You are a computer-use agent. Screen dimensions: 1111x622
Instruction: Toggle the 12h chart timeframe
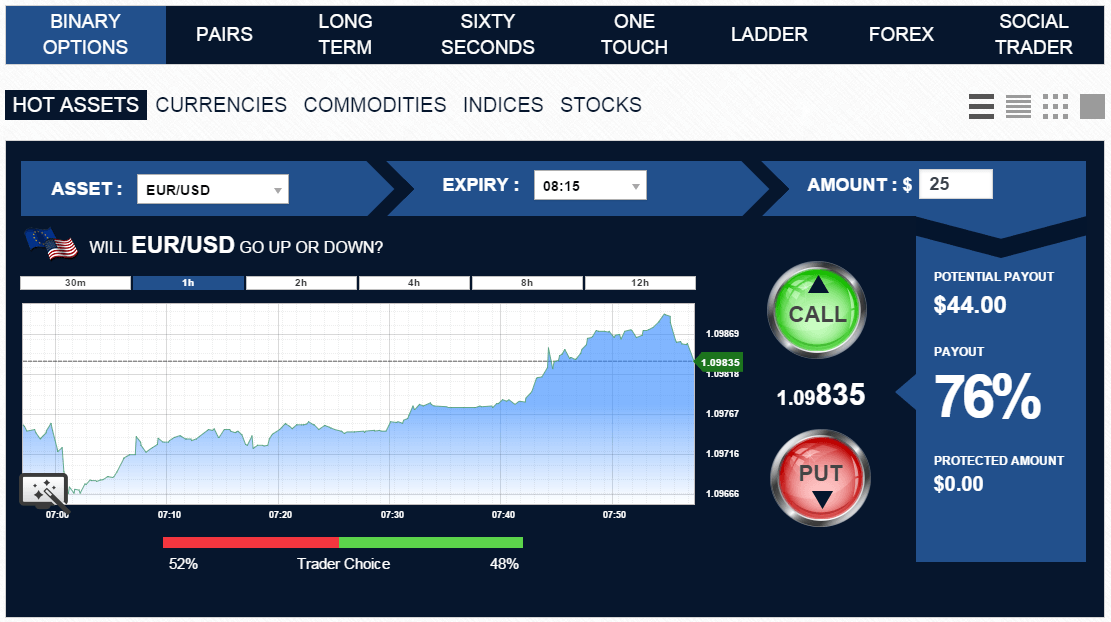[639, 282]
